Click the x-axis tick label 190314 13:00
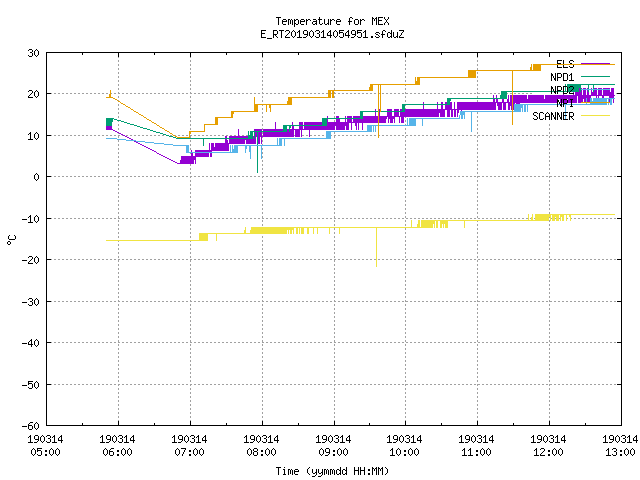The width and height of the screenshot is (640, 480). (620, 446)
